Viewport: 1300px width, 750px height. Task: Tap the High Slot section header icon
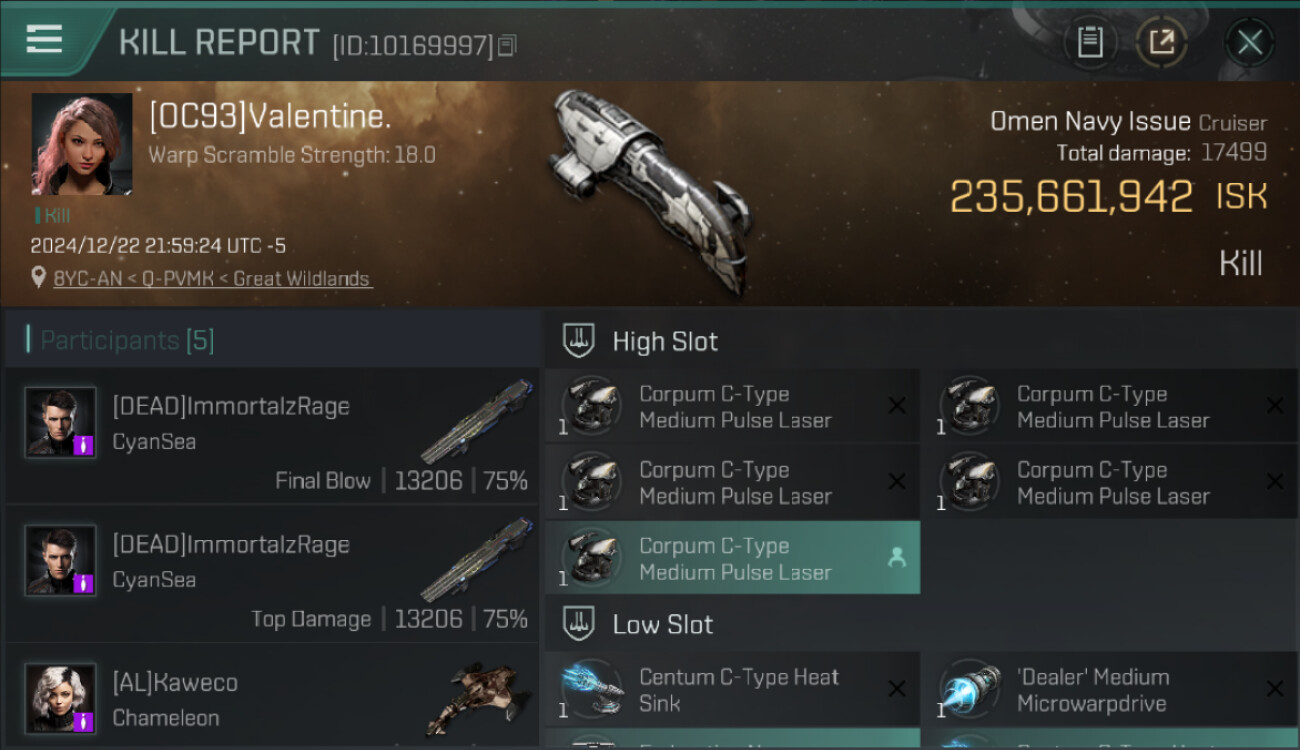click(579, 340)
